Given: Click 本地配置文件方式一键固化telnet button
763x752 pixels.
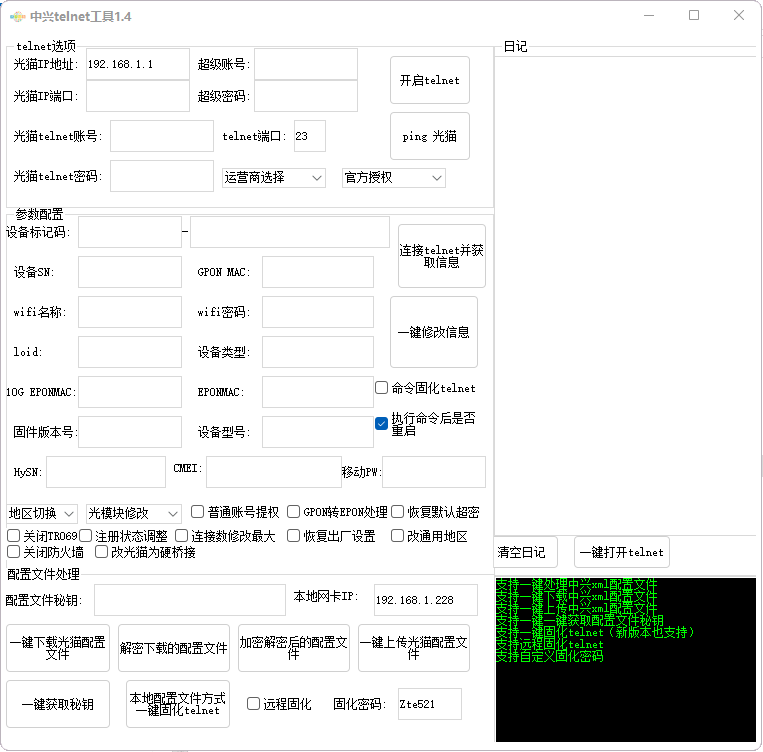Looking at the screenshot, I should tap(178, 704).
